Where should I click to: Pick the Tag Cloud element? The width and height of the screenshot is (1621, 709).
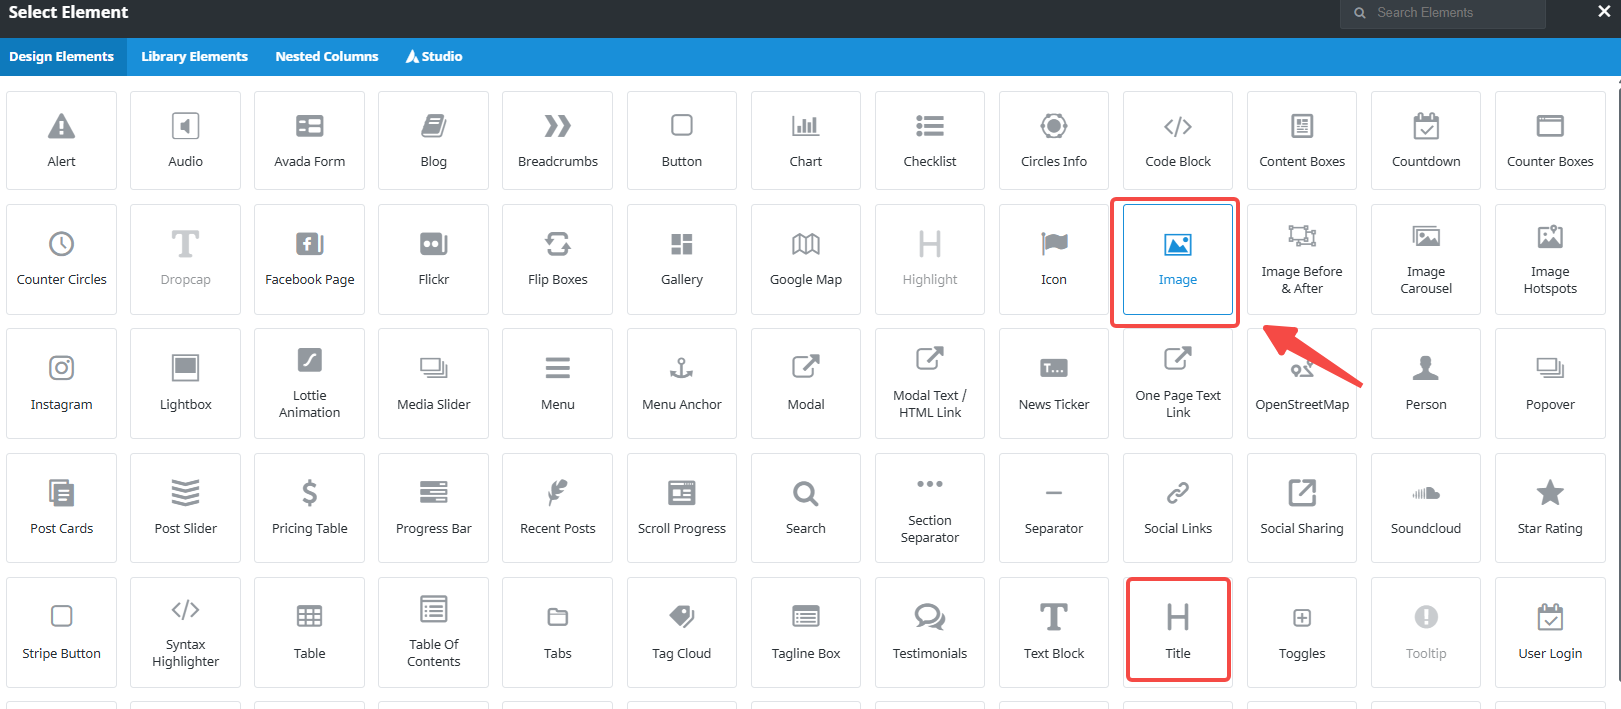point(681,631)
